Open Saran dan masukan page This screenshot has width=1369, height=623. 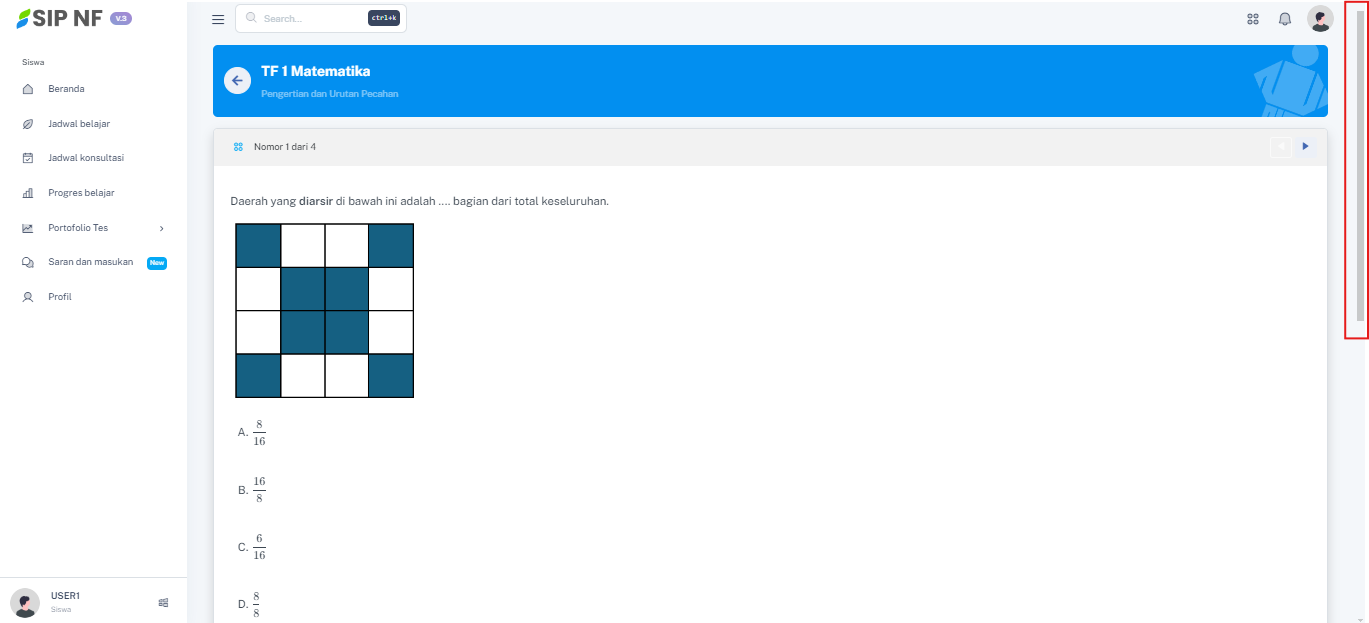click(90, 262)
